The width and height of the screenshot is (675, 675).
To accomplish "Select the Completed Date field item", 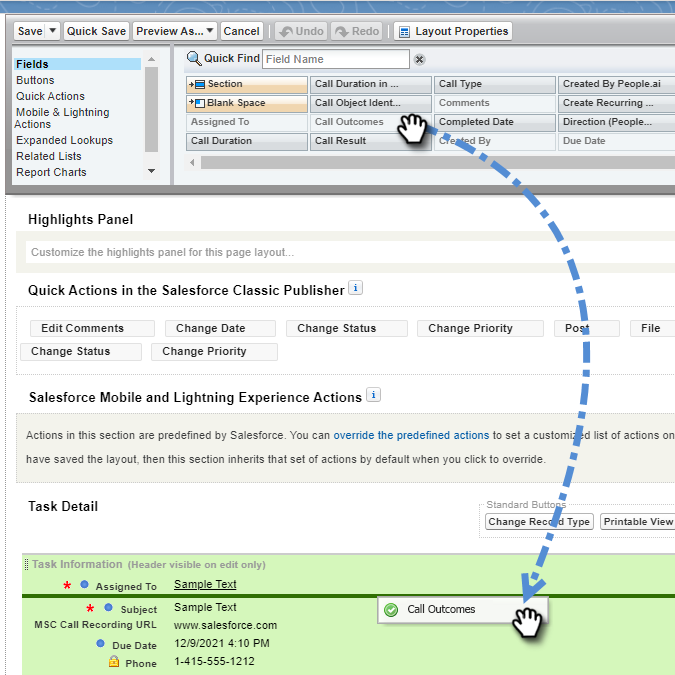I will [495, 122].
